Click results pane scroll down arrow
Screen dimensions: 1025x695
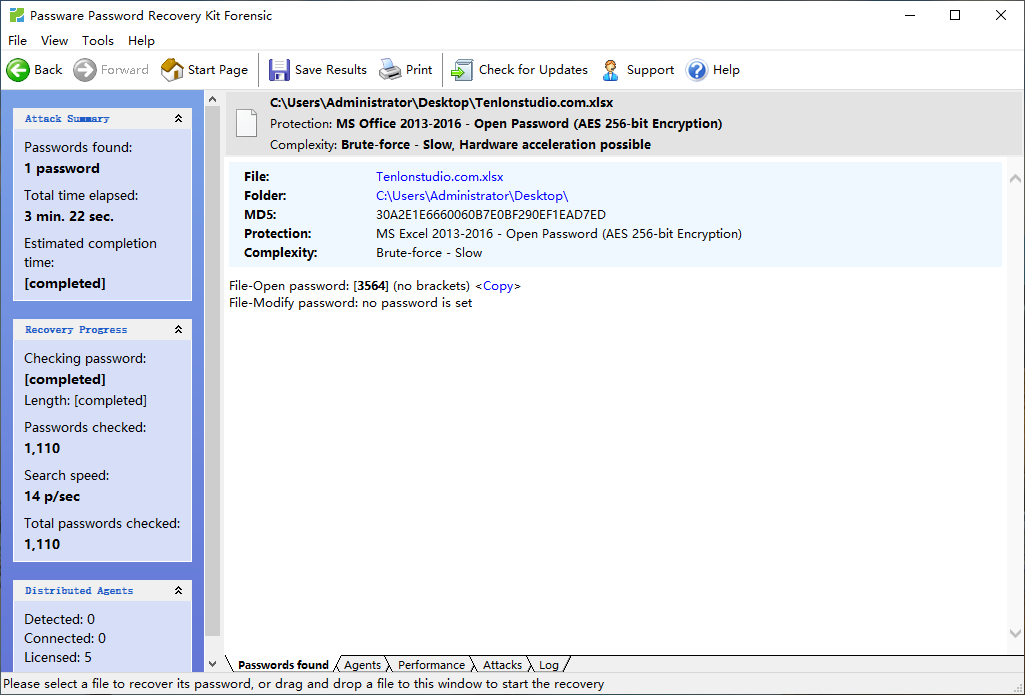coord(1015,633)
